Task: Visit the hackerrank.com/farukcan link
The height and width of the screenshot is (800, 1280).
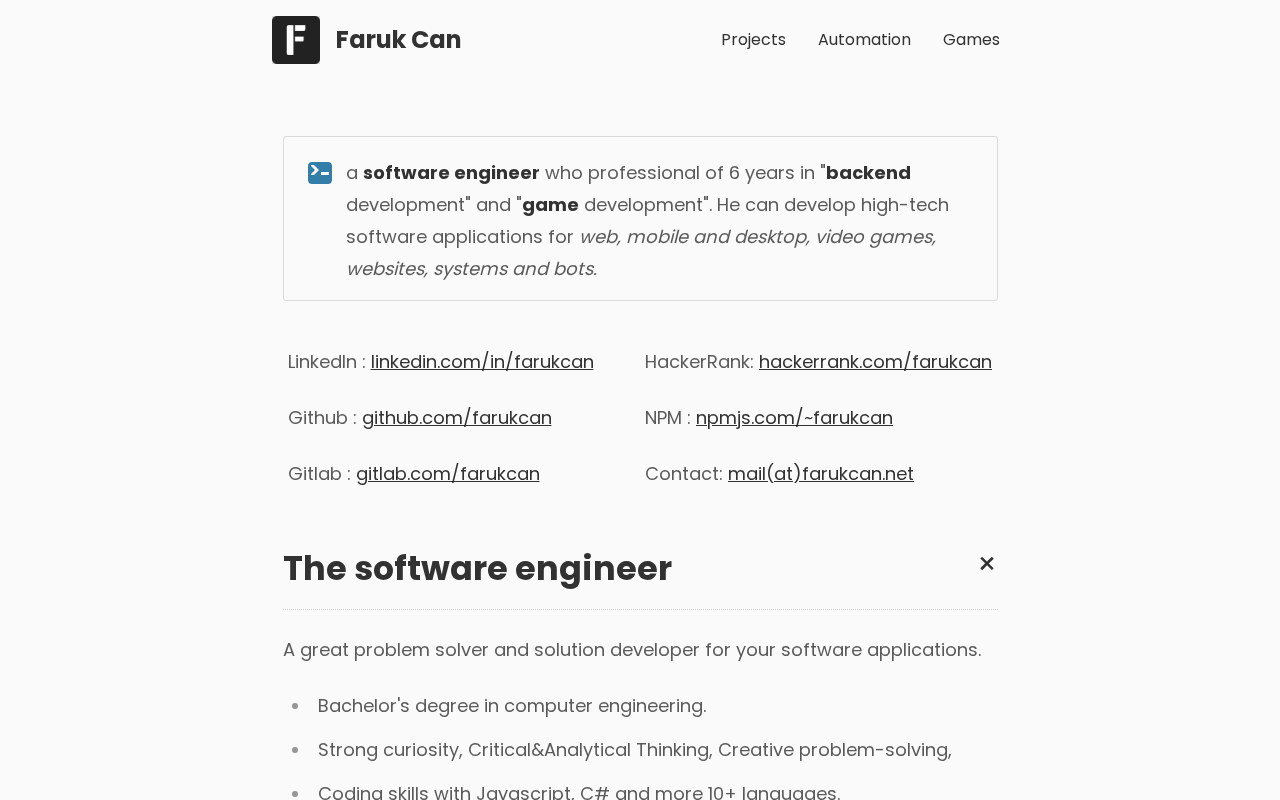Action: click(875, 362)
